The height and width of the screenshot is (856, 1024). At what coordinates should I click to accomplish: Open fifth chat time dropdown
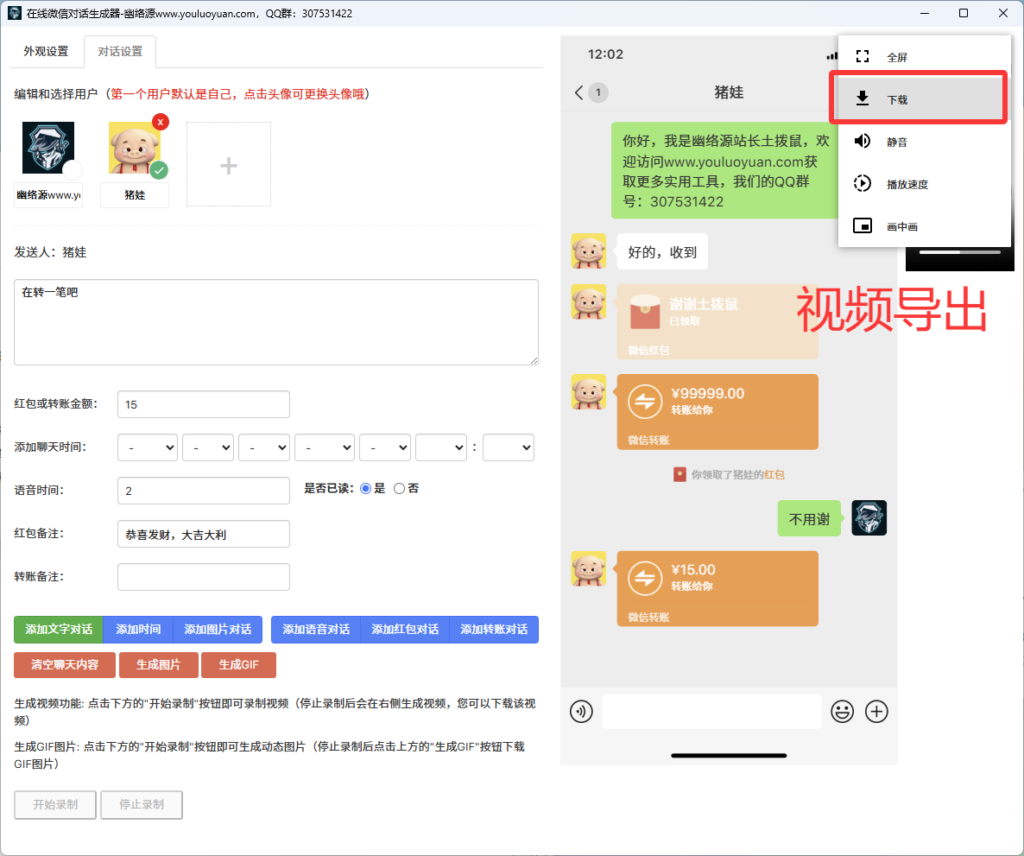click(x=385, y=447)
